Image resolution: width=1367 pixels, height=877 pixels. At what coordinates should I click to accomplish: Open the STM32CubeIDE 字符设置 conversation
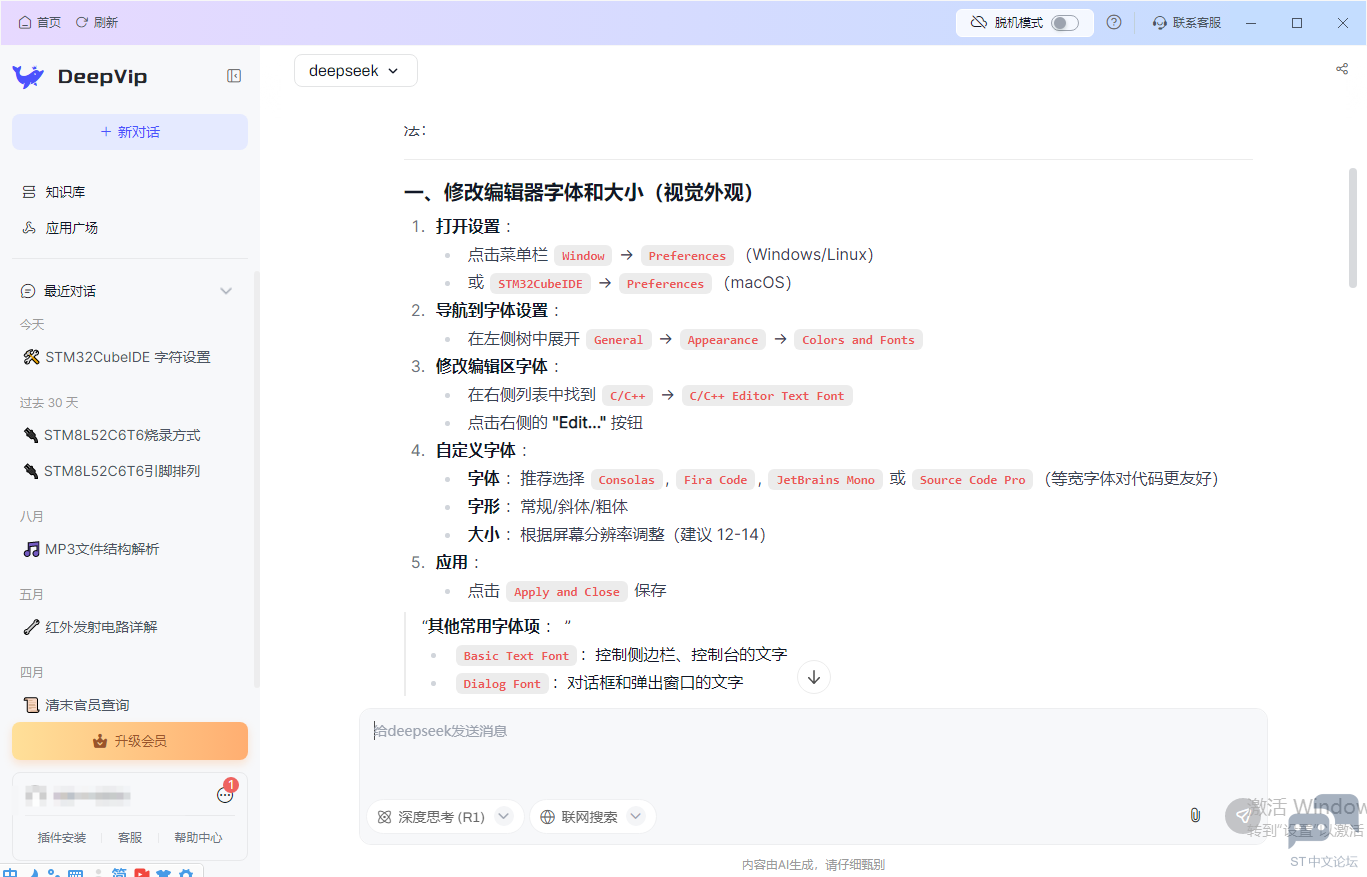click(130, 357)
